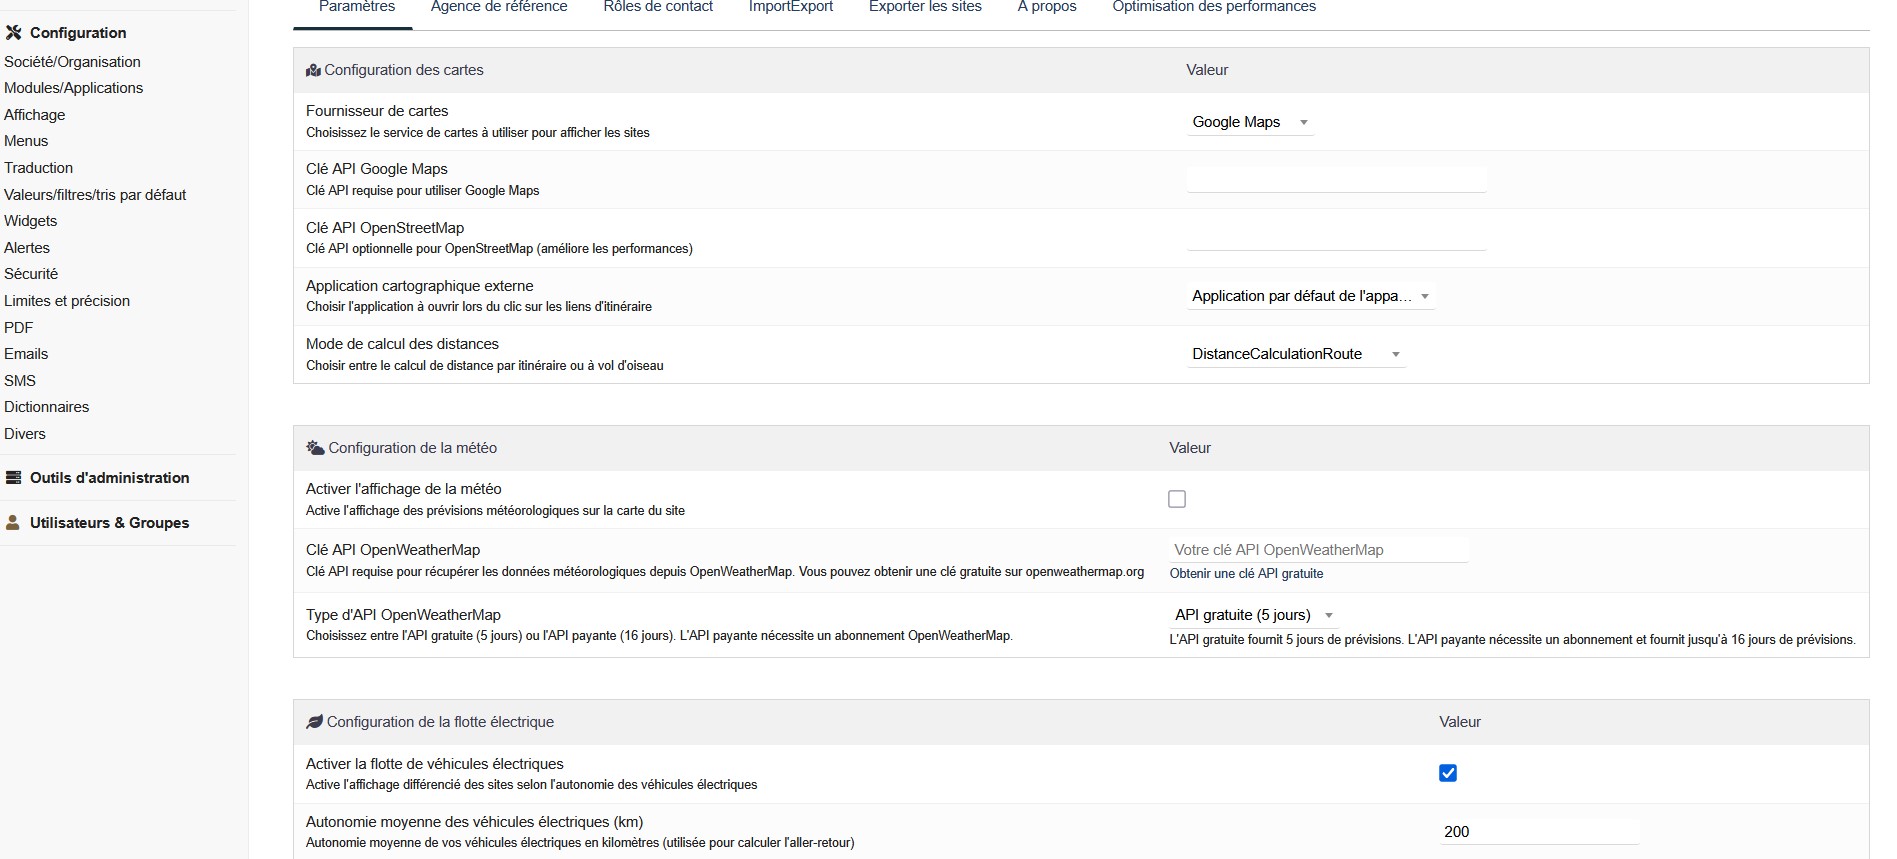This screenshot has width=1897, height=859.
Task: Open Divers in the sidebar
Action: pyautogui.click(x=25, y=434)
